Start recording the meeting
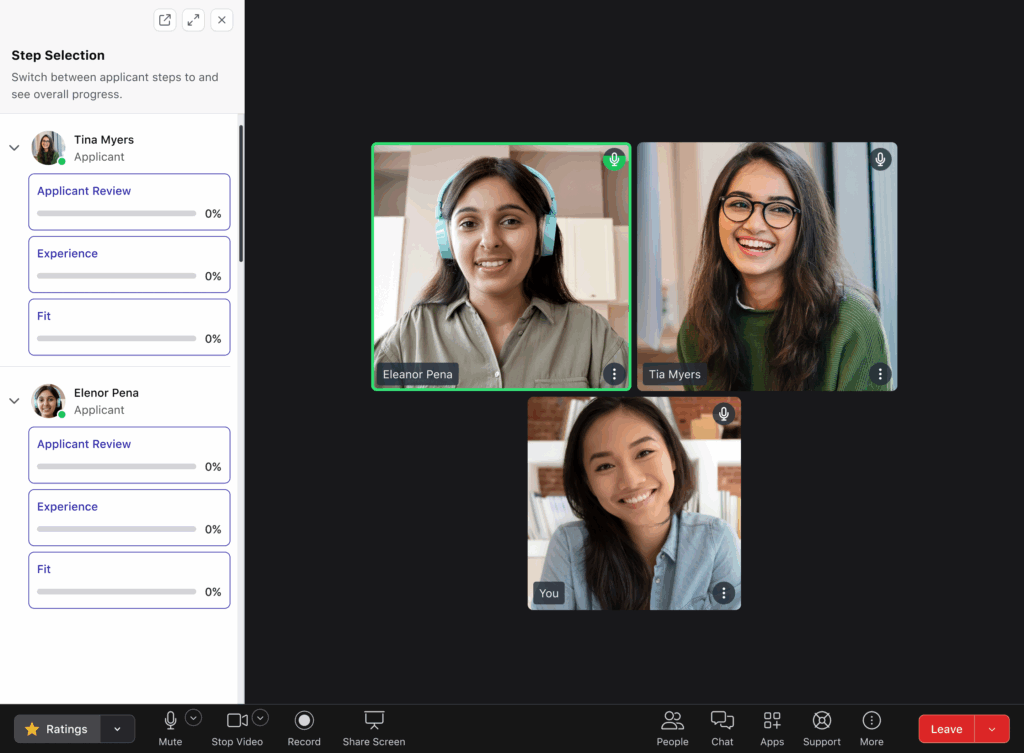1024x753 pixels. coord(304,728)
